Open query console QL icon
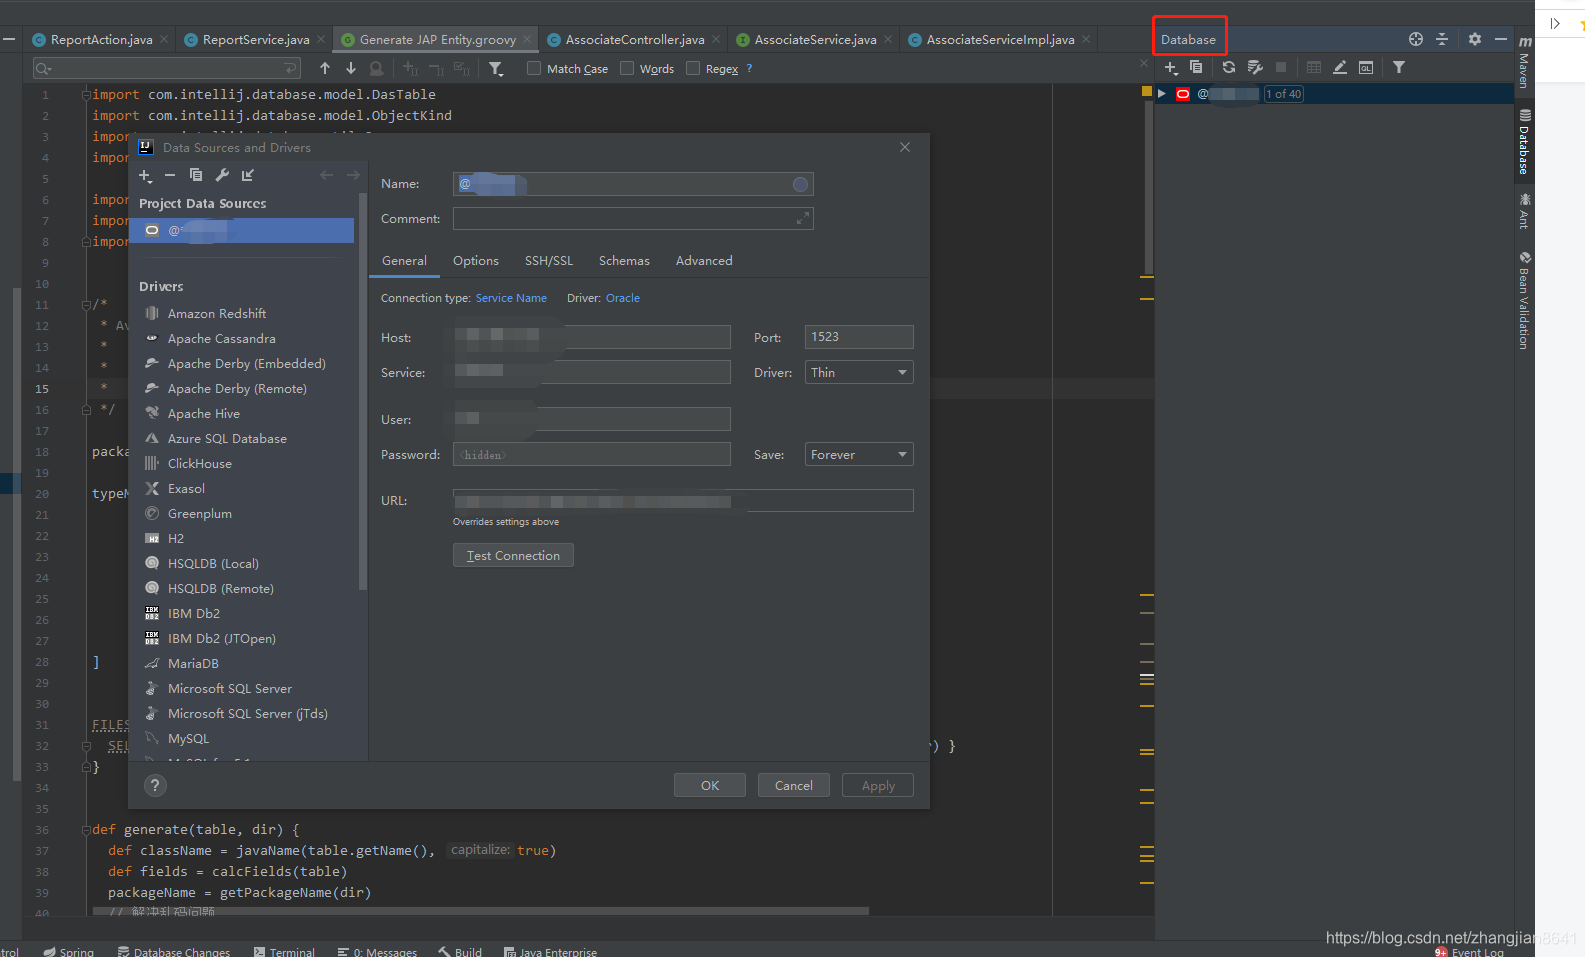The width and height of the screenshot is (1585, 957). (x=1366, y=67)
